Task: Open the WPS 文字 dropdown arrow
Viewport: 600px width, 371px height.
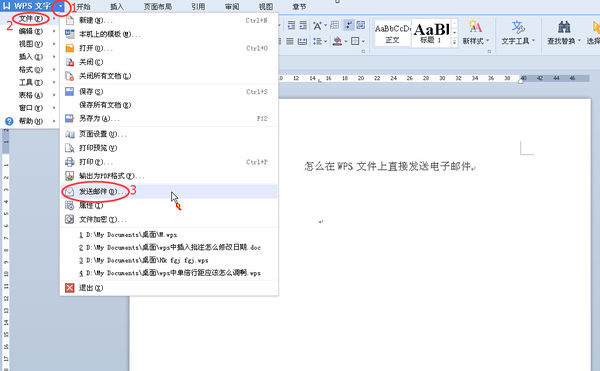Action: click(x=60, y=6)
